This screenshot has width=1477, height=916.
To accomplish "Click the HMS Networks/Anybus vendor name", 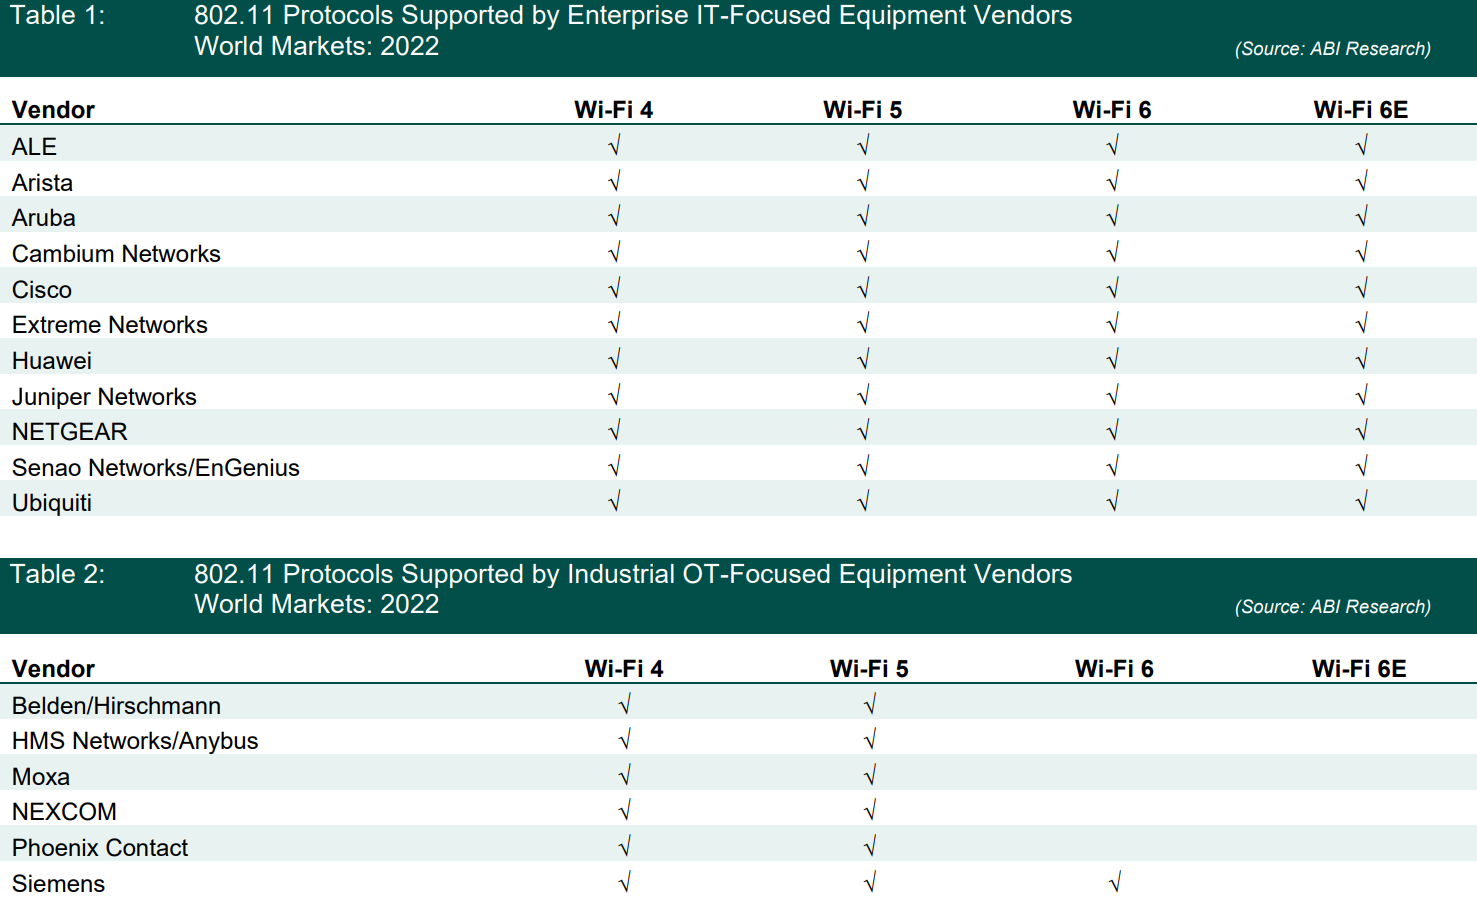I will (135, 741).
